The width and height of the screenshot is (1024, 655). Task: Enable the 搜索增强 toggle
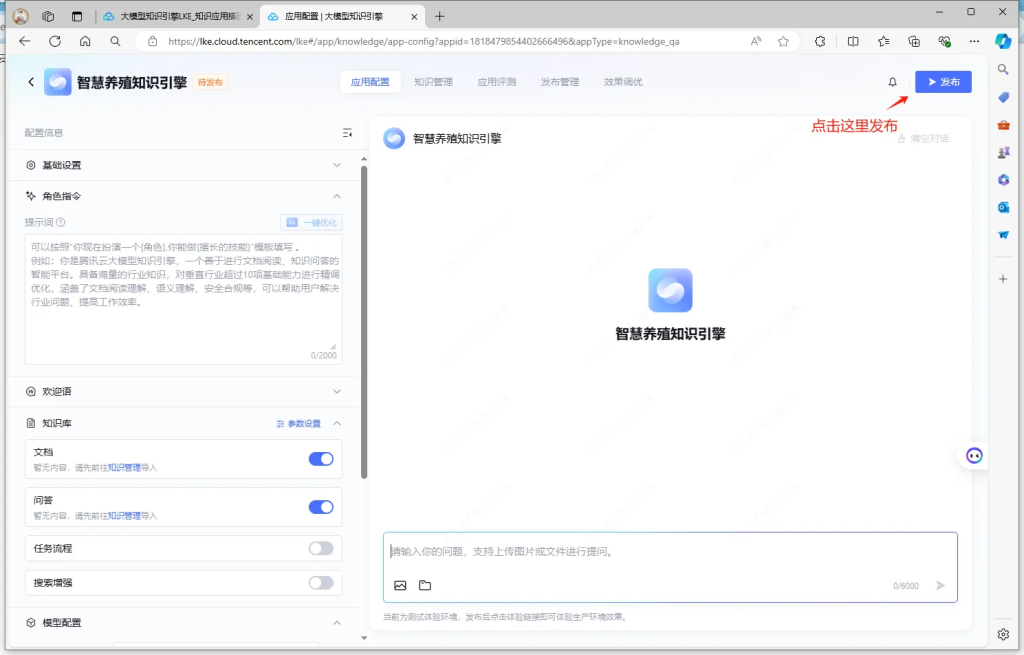pyautogui.click(x=321, y=583)
